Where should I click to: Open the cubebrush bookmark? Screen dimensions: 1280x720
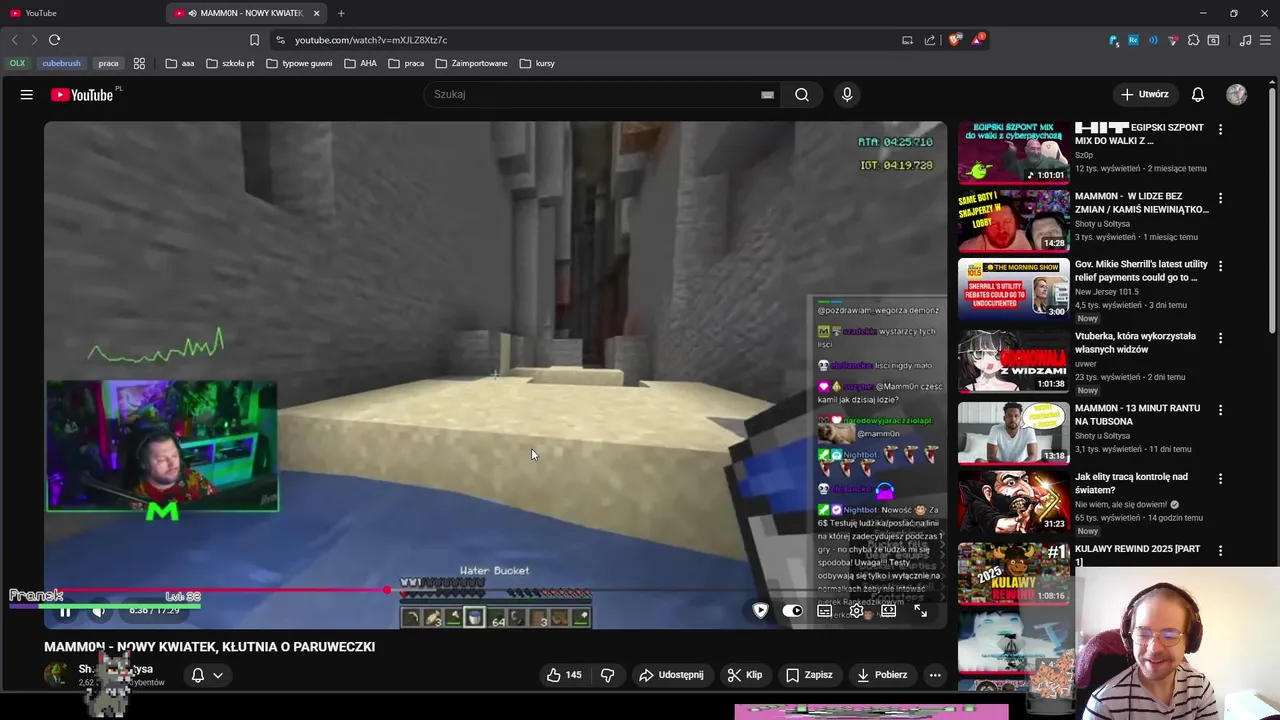[61, 63]
